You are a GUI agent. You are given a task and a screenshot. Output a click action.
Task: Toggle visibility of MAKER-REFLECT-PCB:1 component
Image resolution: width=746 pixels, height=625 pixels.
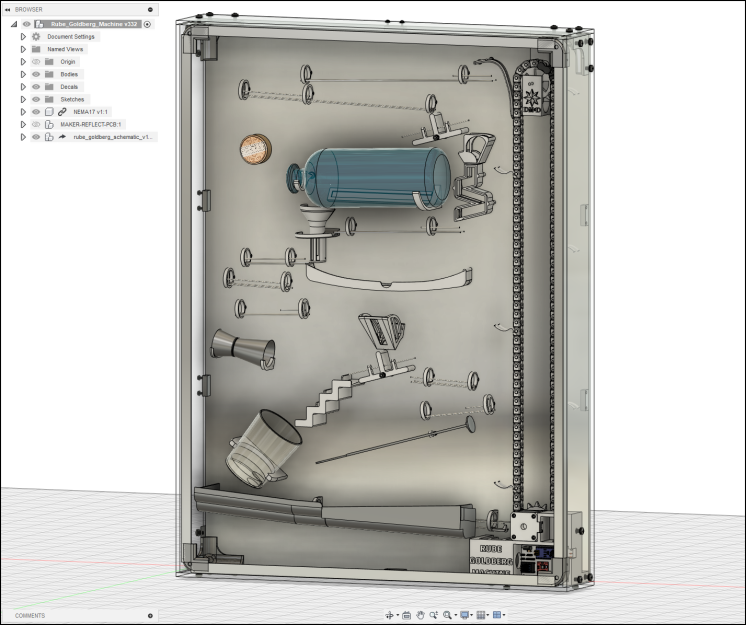(36, 125)
